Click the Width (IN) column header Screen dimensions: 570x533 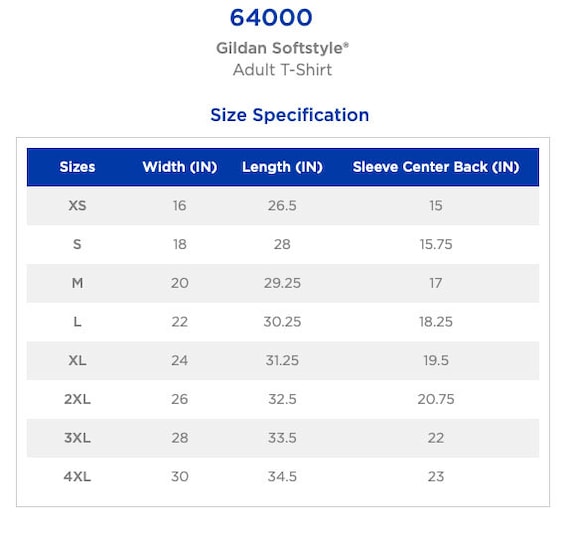180,167
